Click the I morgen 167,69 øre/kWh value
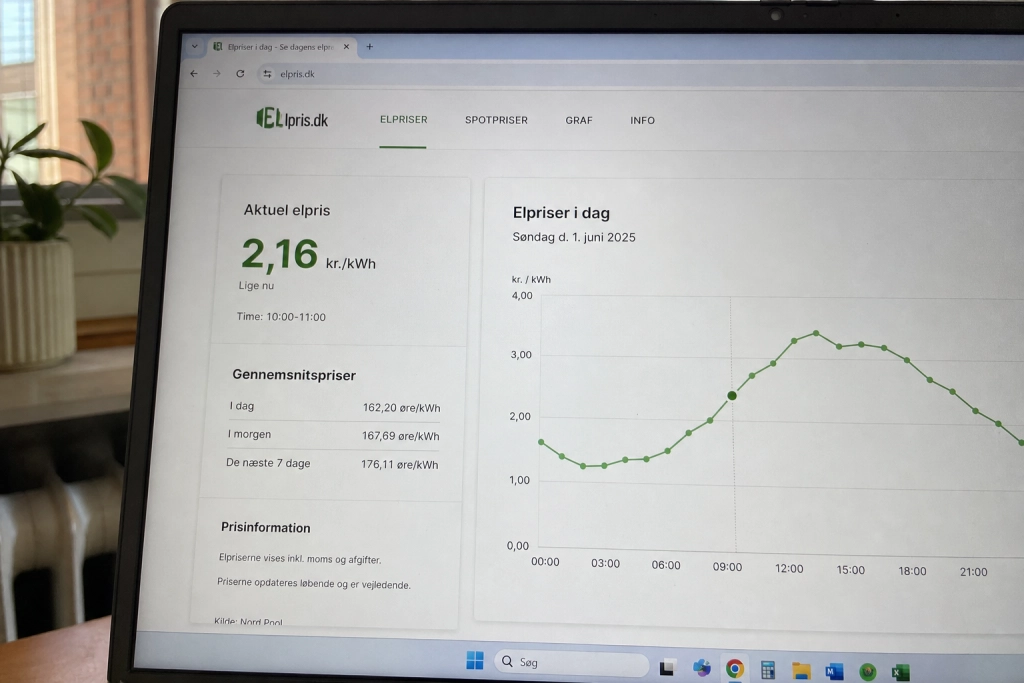This screenshot has height=683, width=1024. tap(400, 436)
